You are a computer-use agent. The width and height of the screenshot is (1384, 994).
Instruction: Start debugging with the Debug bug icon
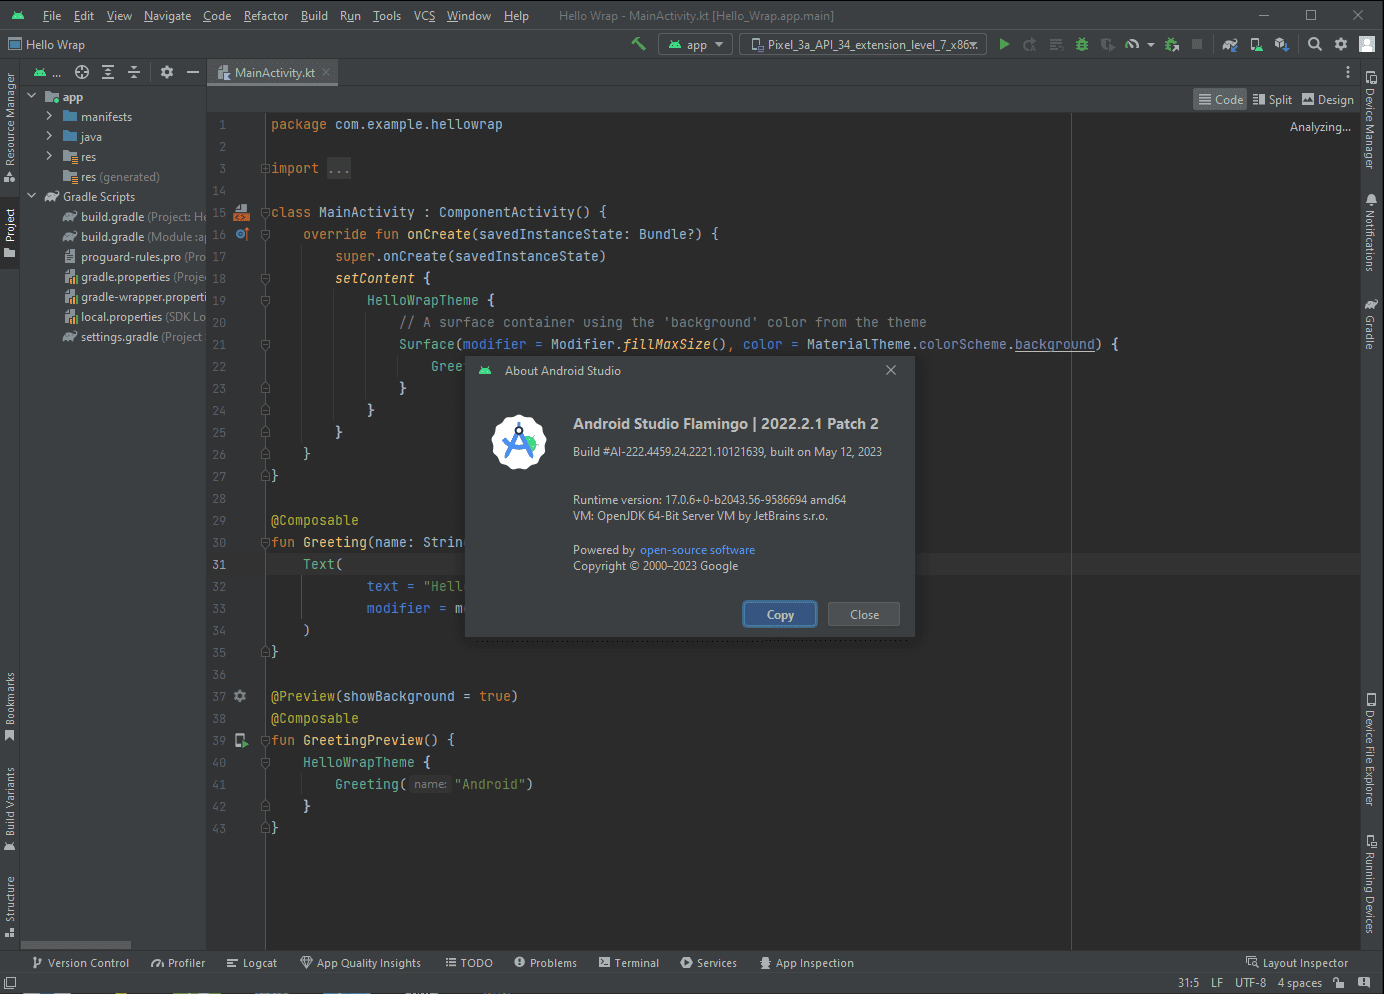point(1081,44)
